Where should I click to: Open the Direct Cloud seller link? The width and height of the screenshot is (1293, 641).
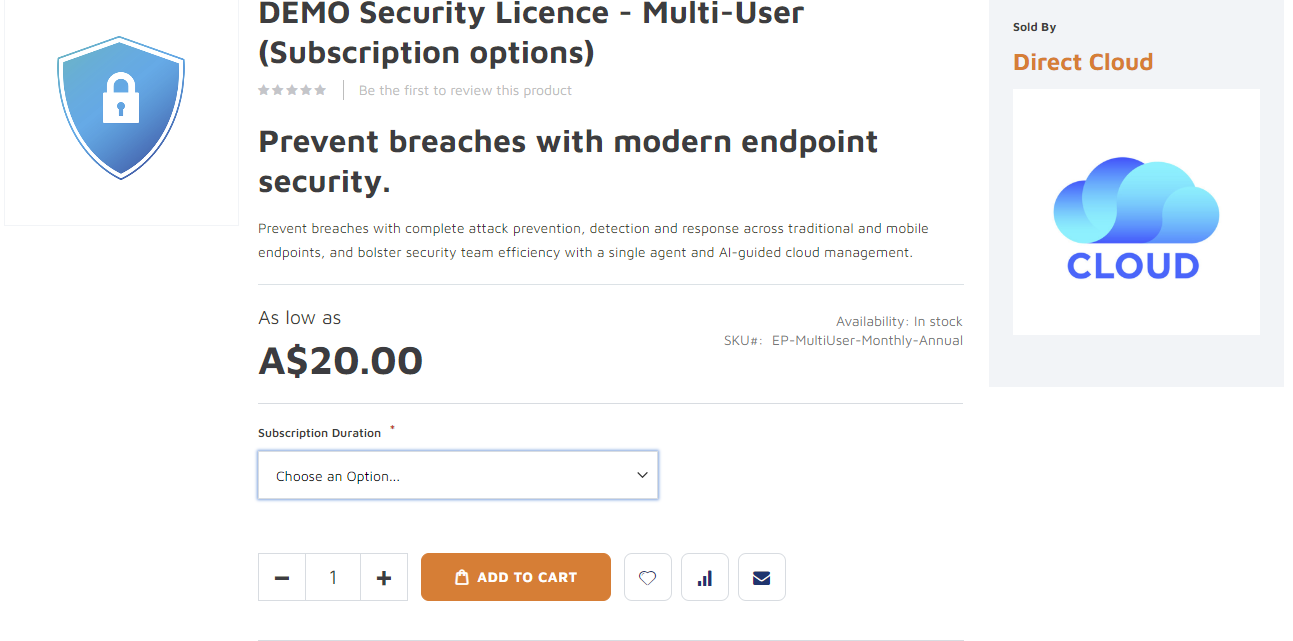(x=1083, y=62)
